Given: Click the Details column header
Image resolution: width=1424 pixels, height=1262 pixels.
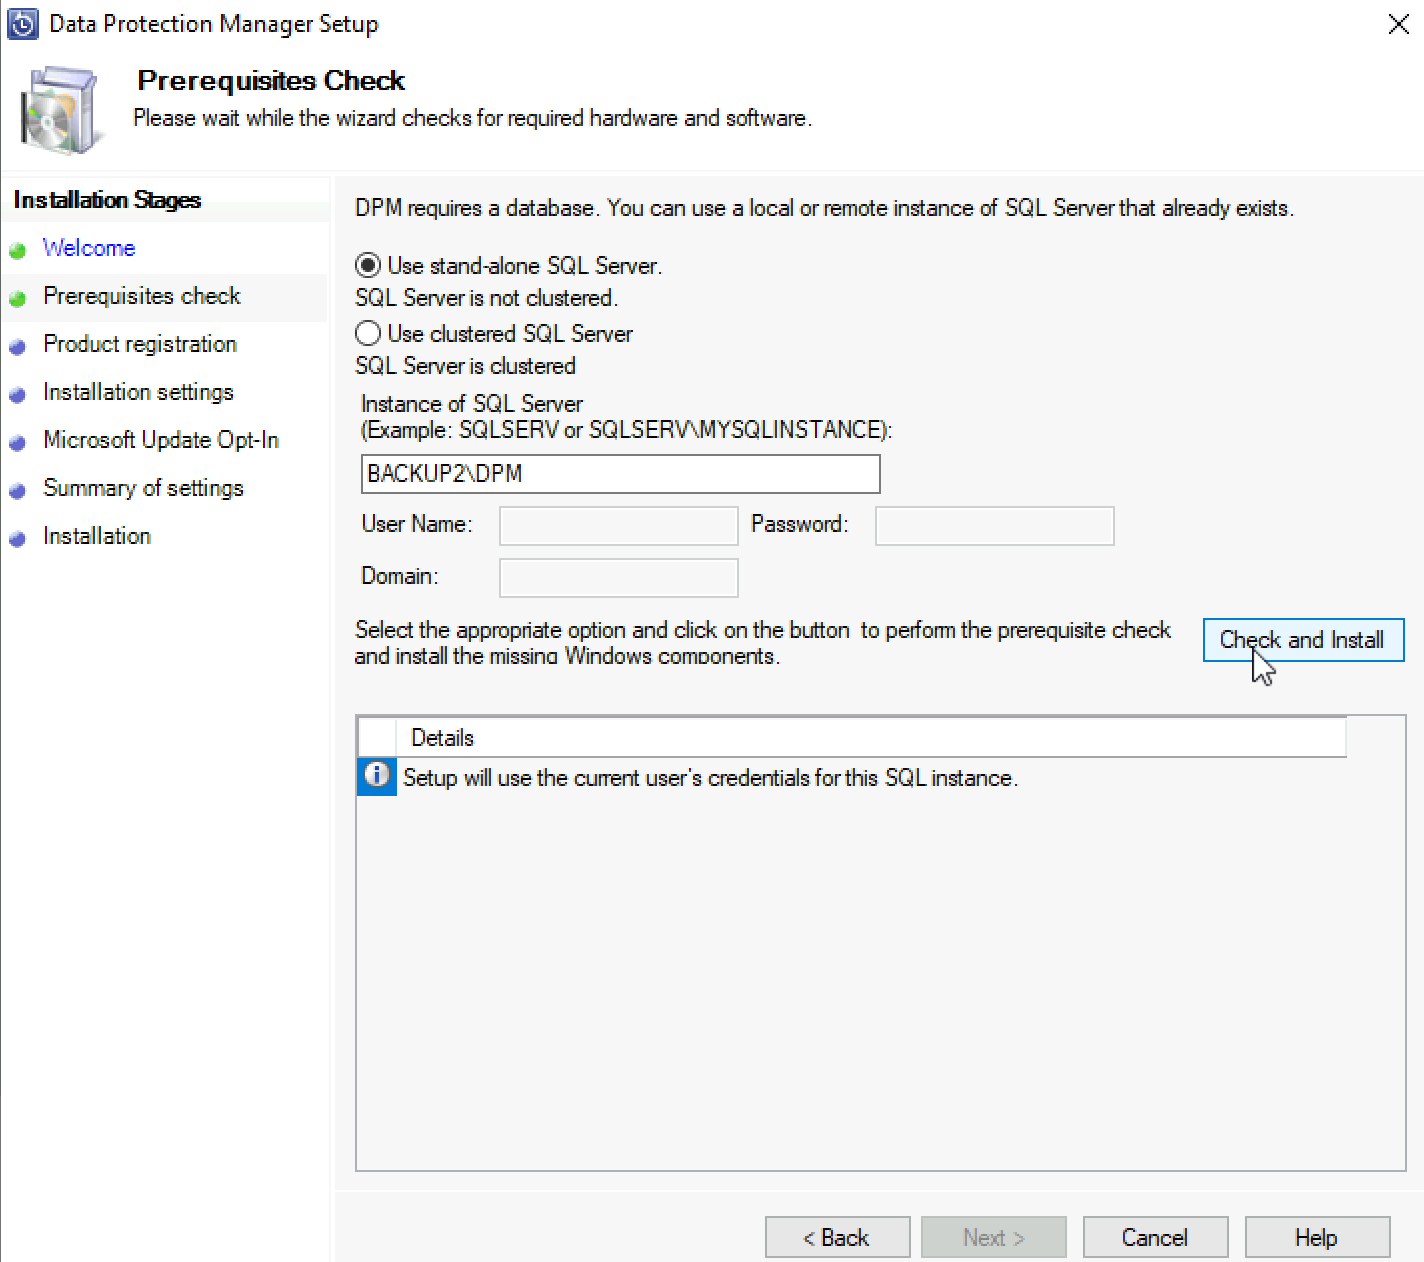Looking at the screenshot, I should pyautogui.click(x=871, y=738).
